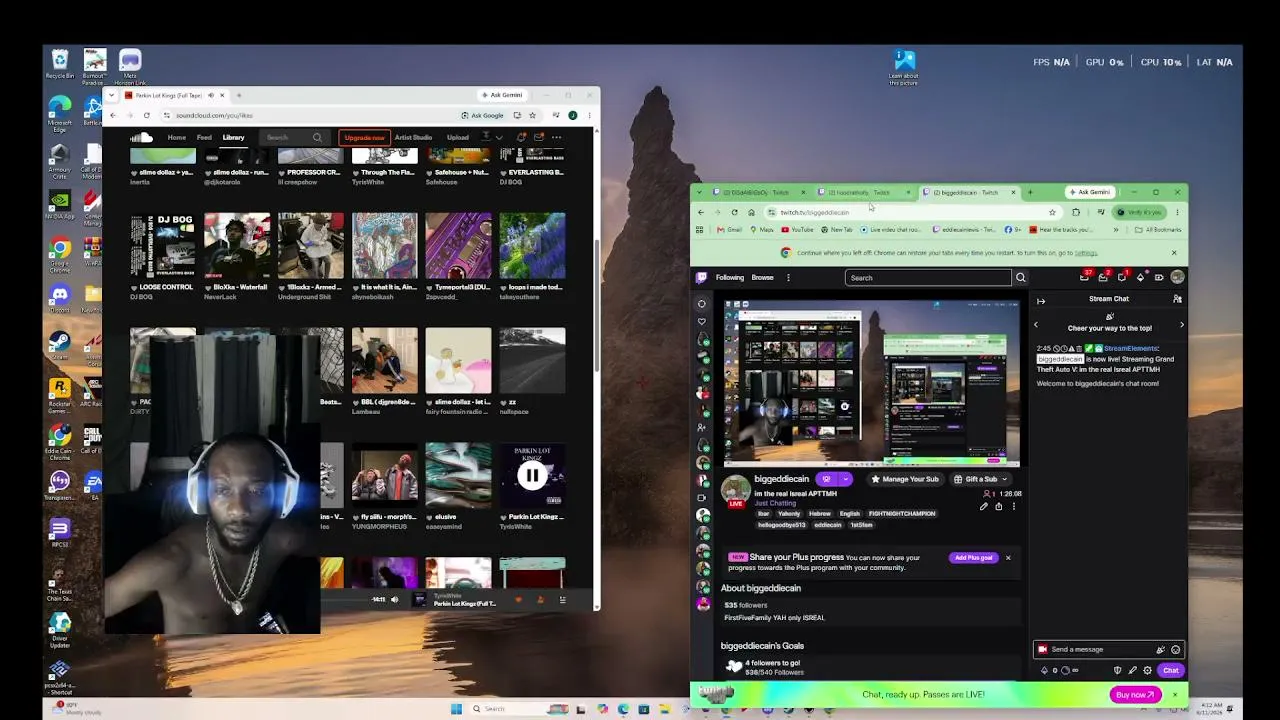The image size is (1280, 720).
Task: Open Settings link in Chrome restore notice
Action: (1086, 253)
